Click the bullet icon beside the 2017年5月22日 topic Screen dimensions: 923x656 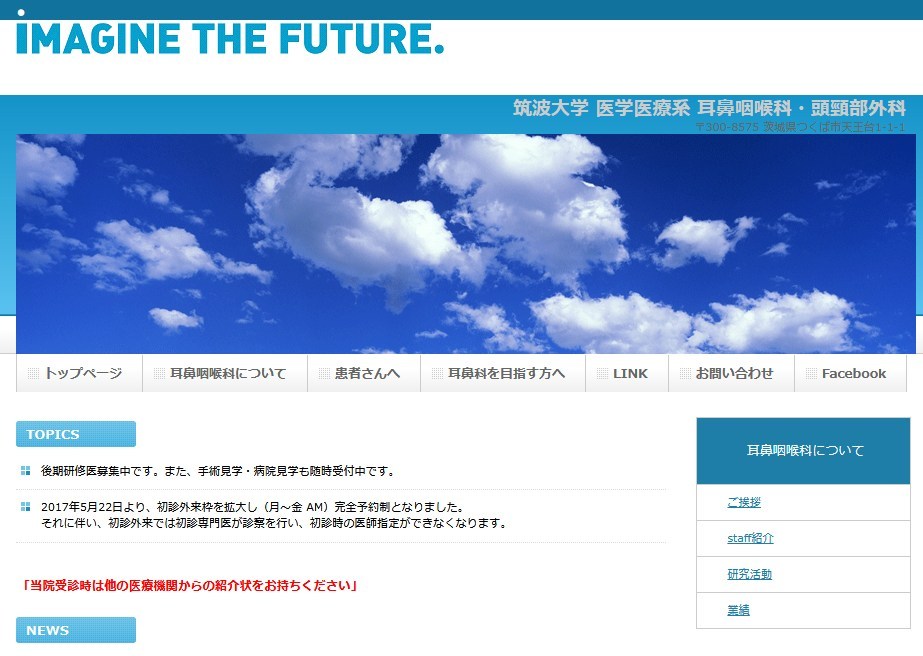(25, 507)
